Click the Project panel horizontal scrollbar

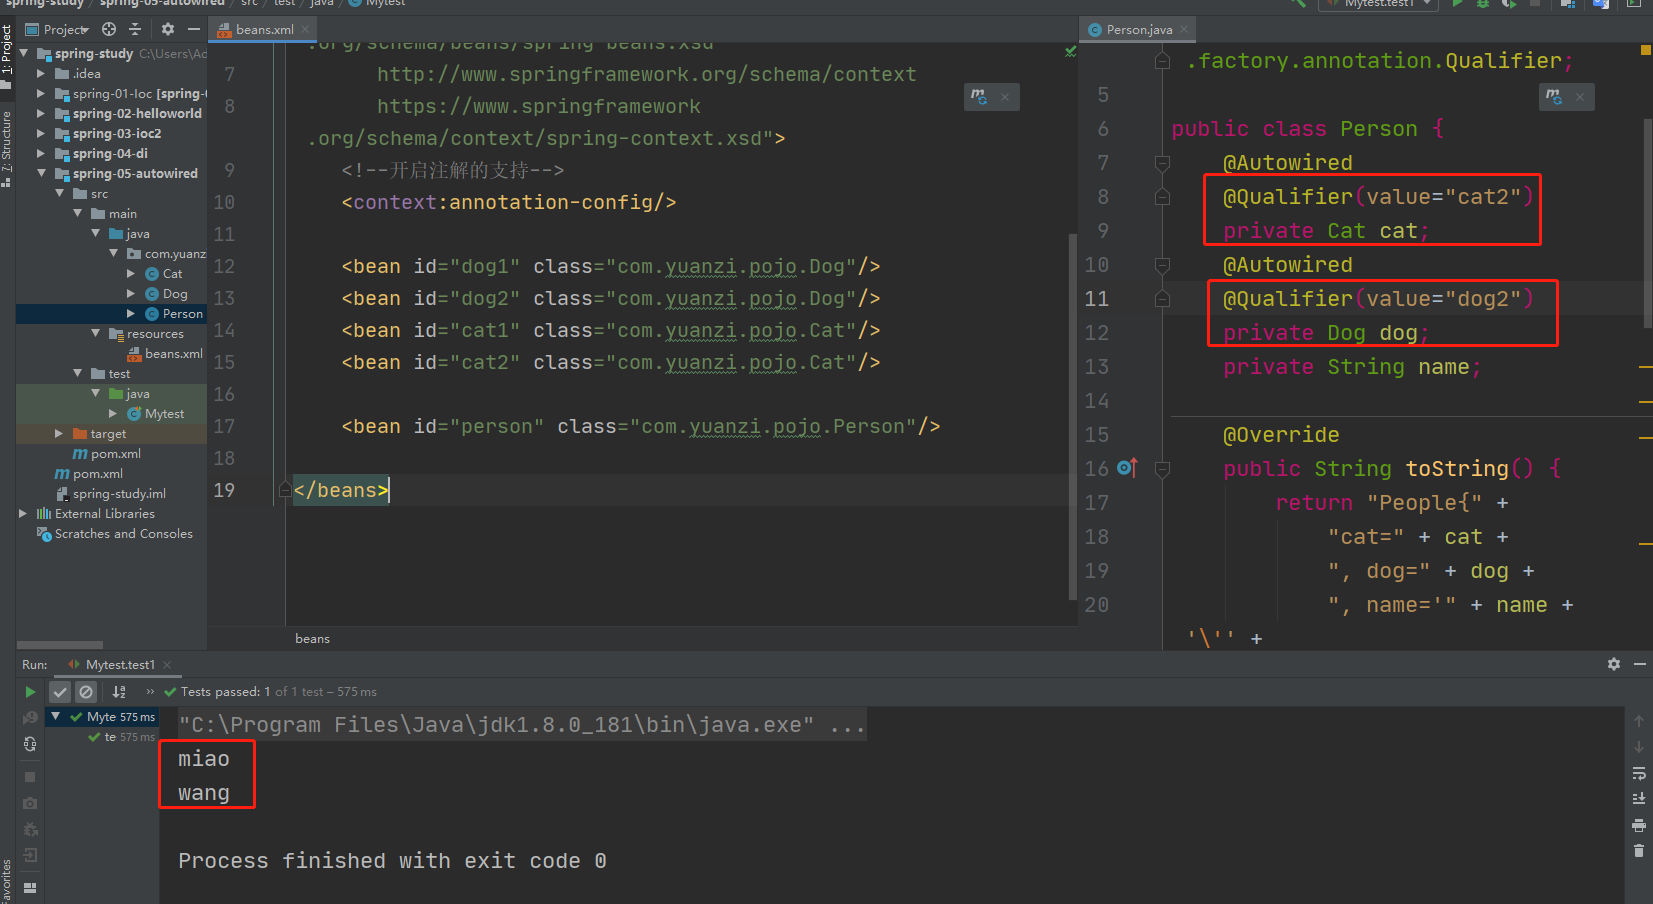pos(59,645)
